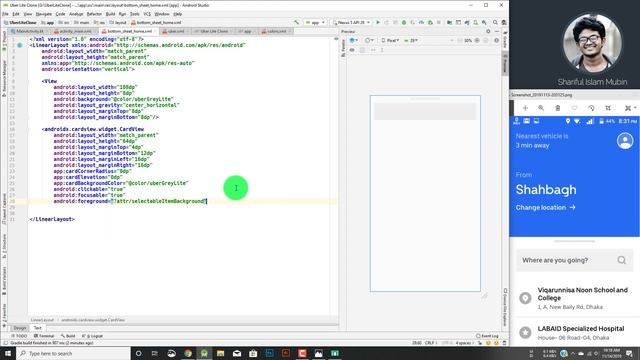Open the Gradle side tool window
640x360 pixels.
[x=505, y=40]
